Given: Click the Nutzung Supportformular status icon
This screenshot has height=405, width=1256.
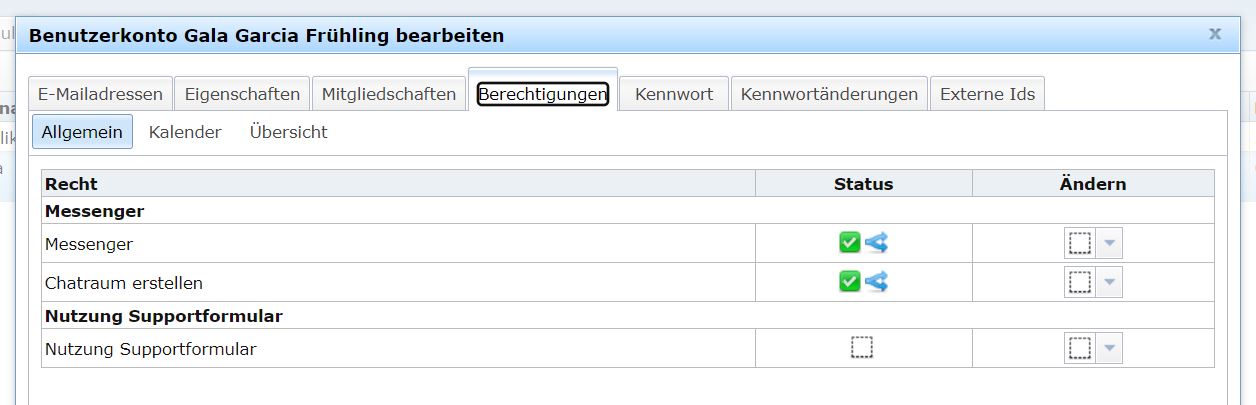Looking at the screenshot, I should click(x=862, y=348).
